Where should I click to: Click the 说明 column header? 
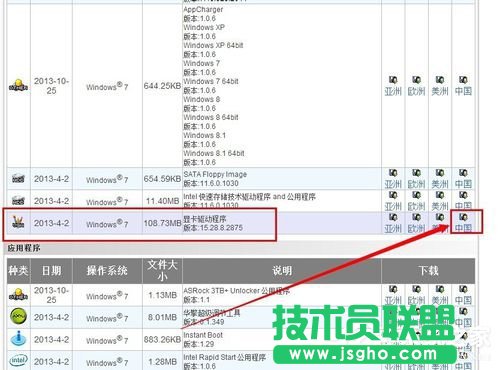282,271
